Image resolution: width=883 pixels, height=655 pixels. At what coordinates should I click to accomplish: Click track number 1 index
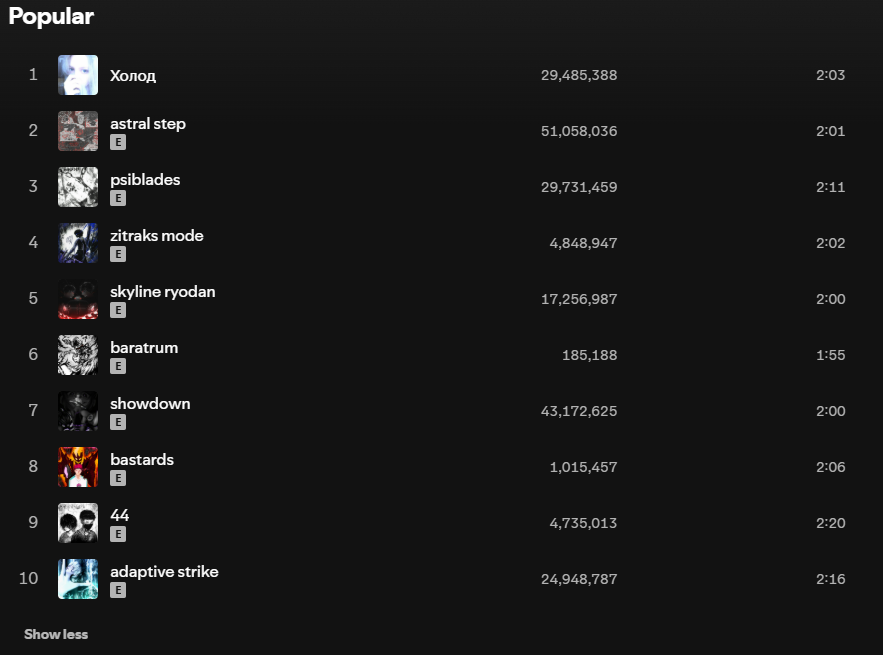tap(33, 74)
